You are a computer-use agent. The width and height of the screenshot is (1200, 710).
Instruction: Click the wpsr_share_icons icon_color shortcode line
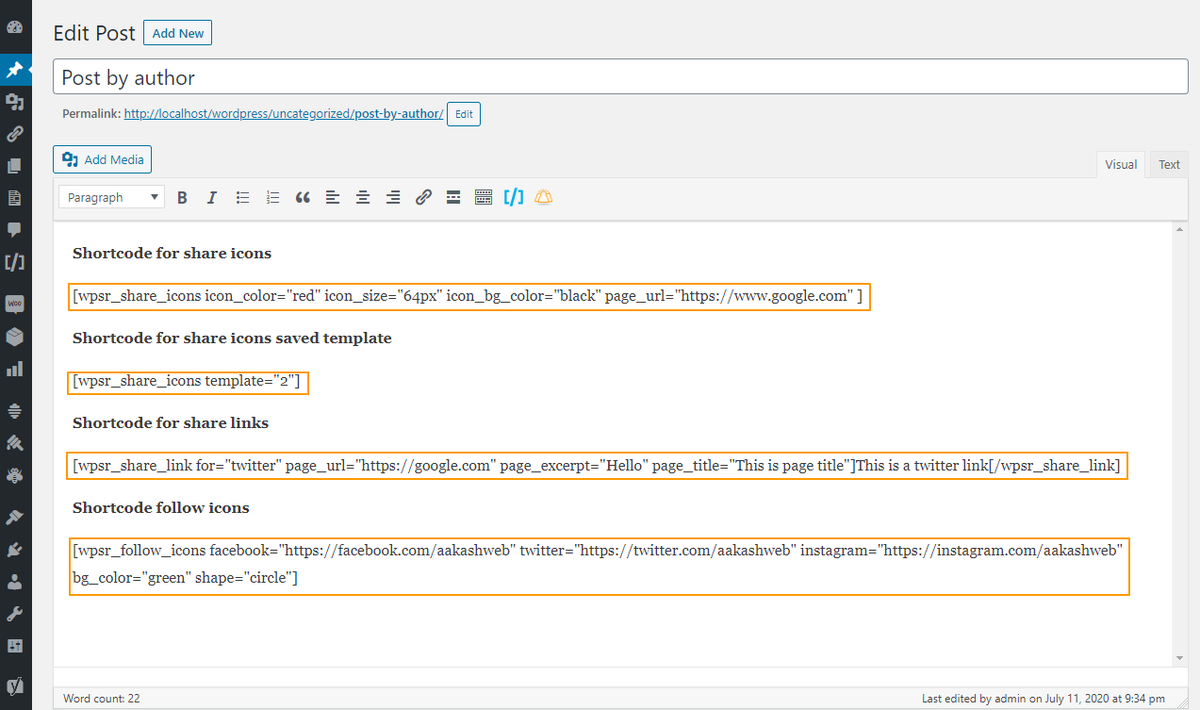coord(469,296)
